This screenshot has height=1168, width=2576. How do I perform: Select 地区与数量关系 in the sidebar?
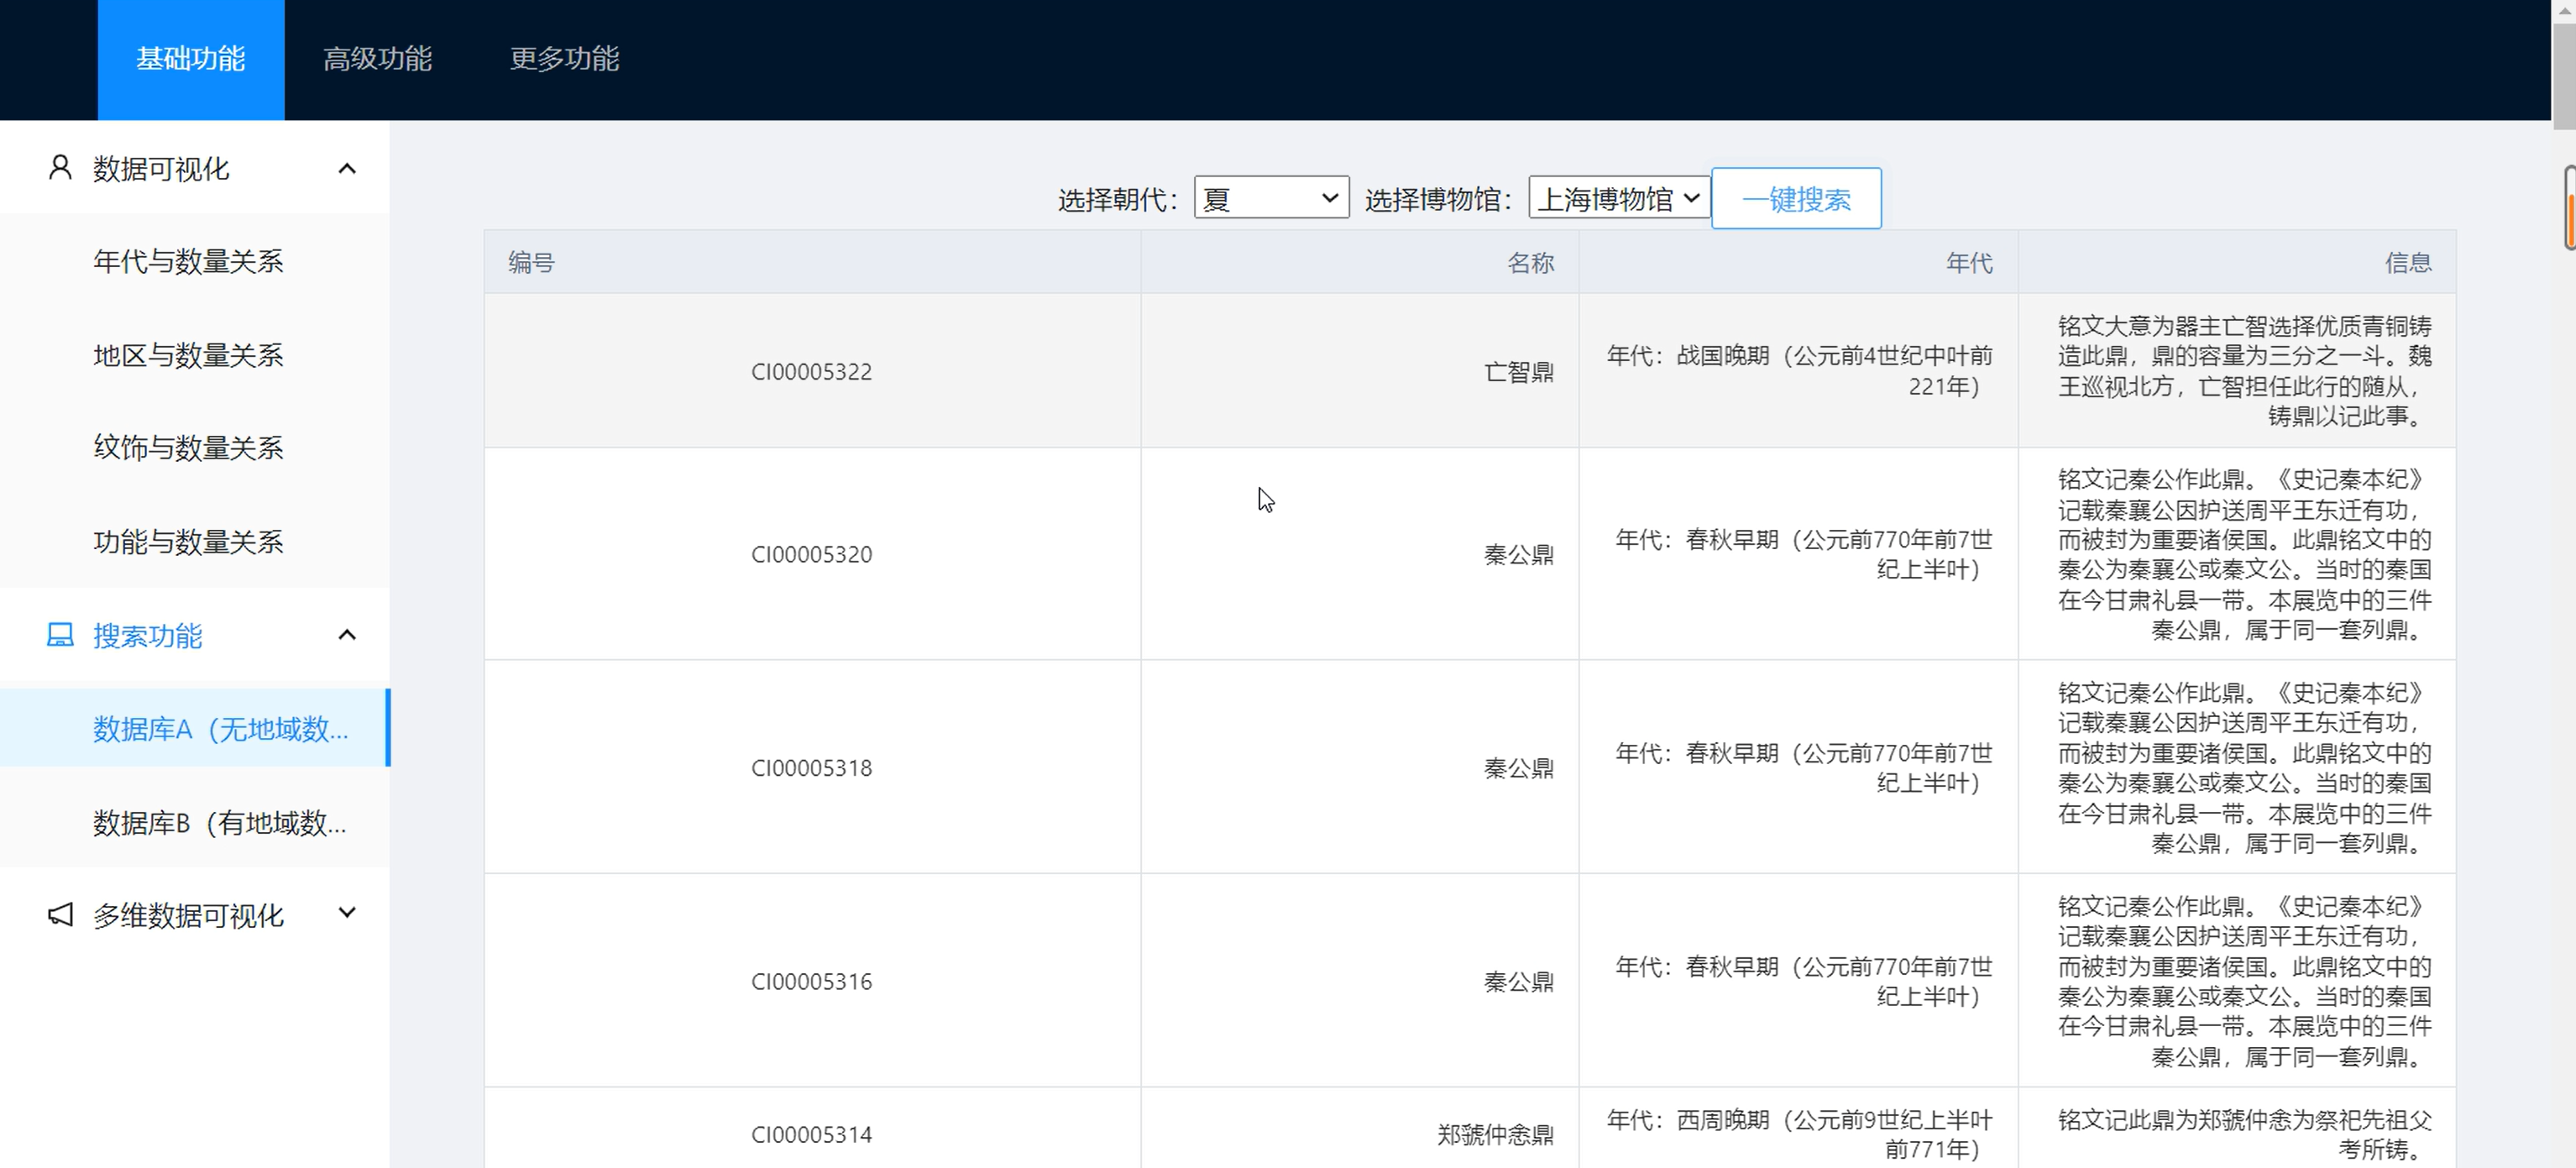click(x=187, y=354)
